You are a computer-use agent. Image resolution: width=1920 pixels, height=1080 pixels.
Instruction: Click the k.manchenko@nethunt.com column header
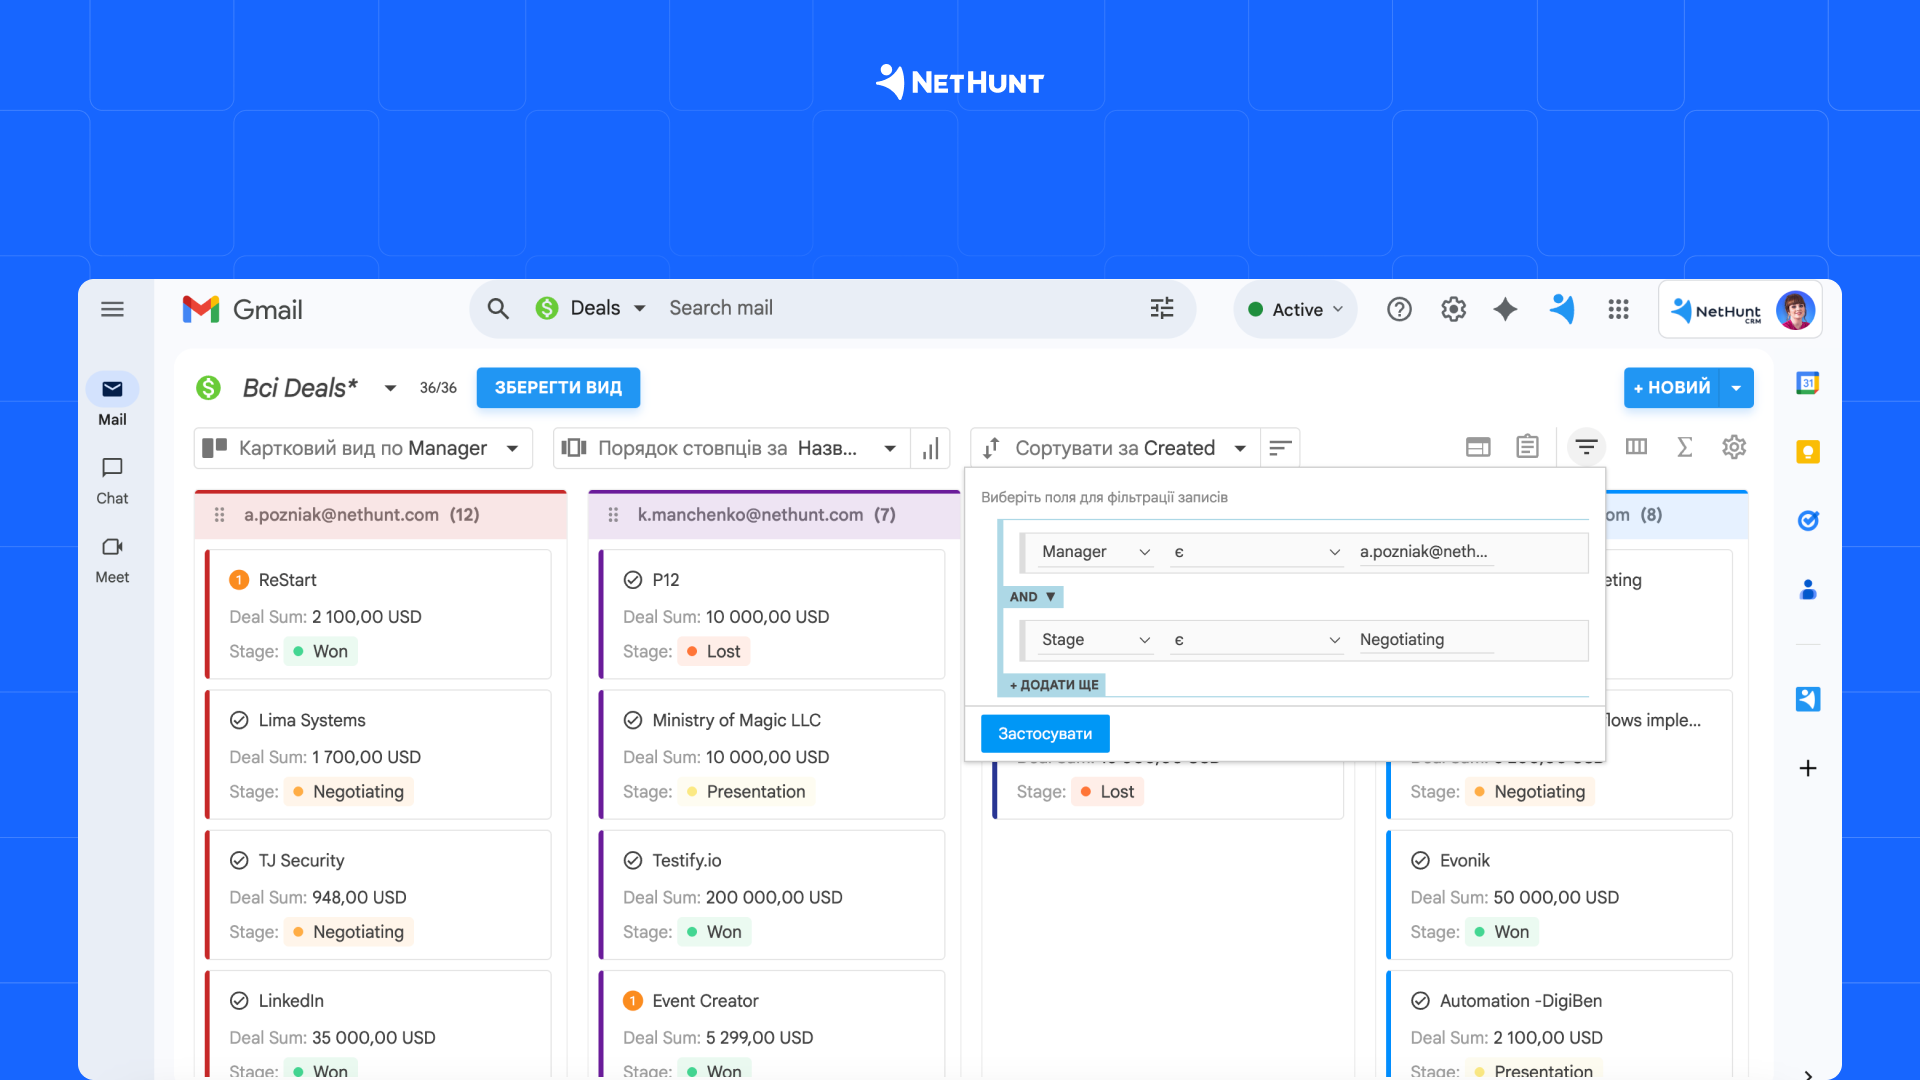pos(773,515)
